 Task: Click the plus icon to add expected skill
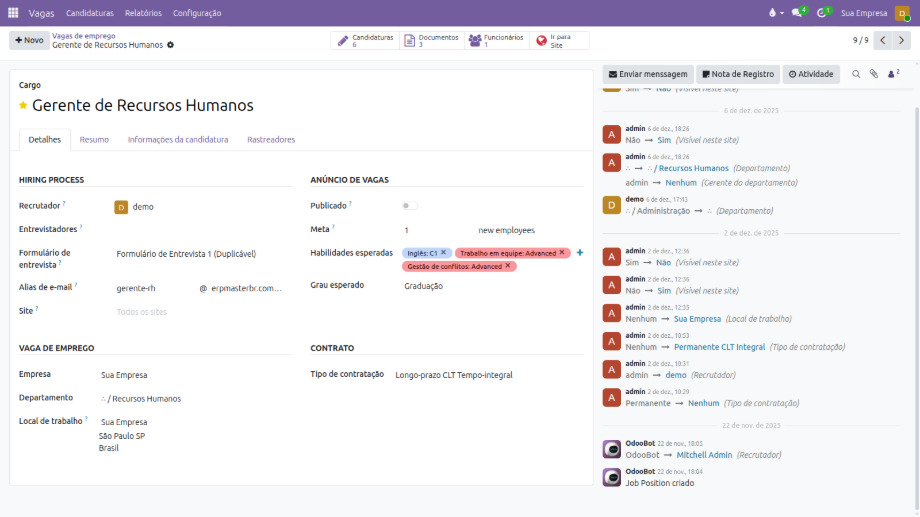coord(580,253)
